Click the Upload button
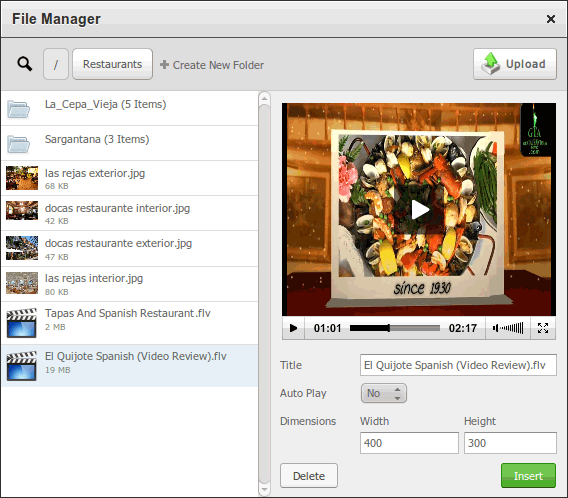 coord(515,64)
